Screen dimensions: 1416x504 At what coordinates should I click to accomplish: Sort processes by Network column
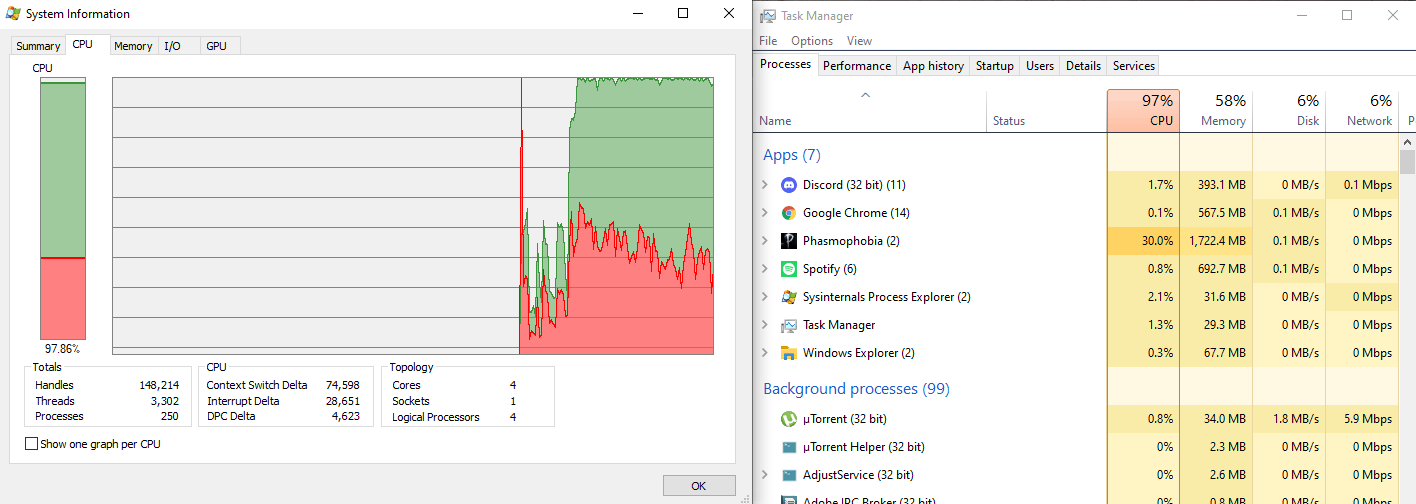coord(1362,110)
